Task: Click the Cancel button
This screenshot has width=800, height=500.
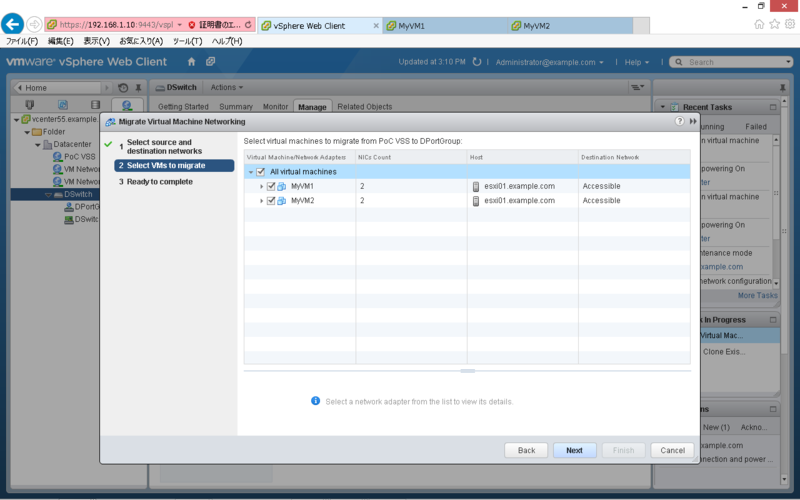Action: 672,451
